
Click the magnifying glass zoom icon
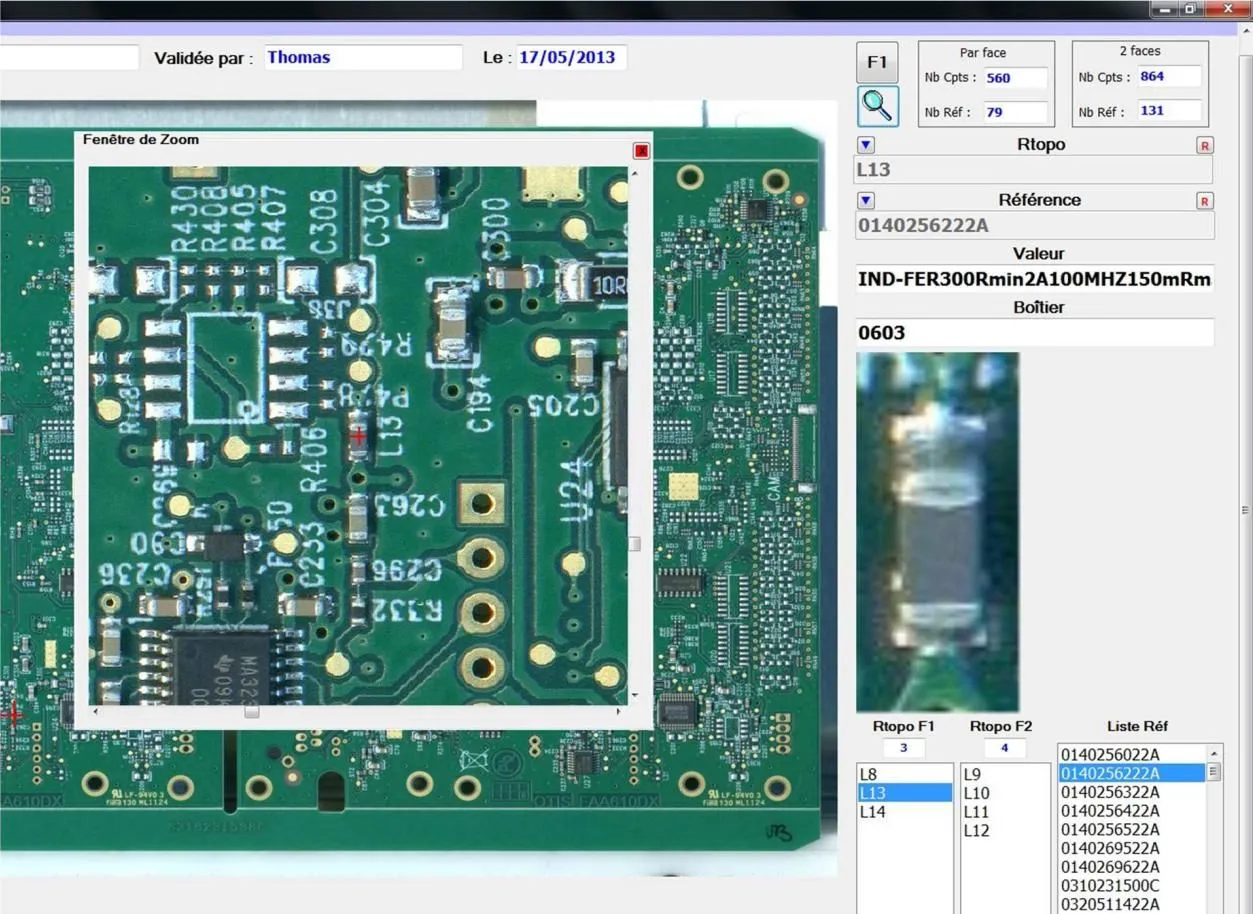tap(877, 105)
